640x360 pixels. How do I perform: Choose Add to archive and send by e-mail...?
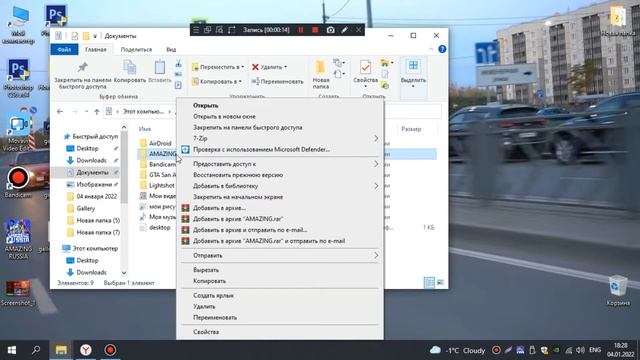(280, 230)
